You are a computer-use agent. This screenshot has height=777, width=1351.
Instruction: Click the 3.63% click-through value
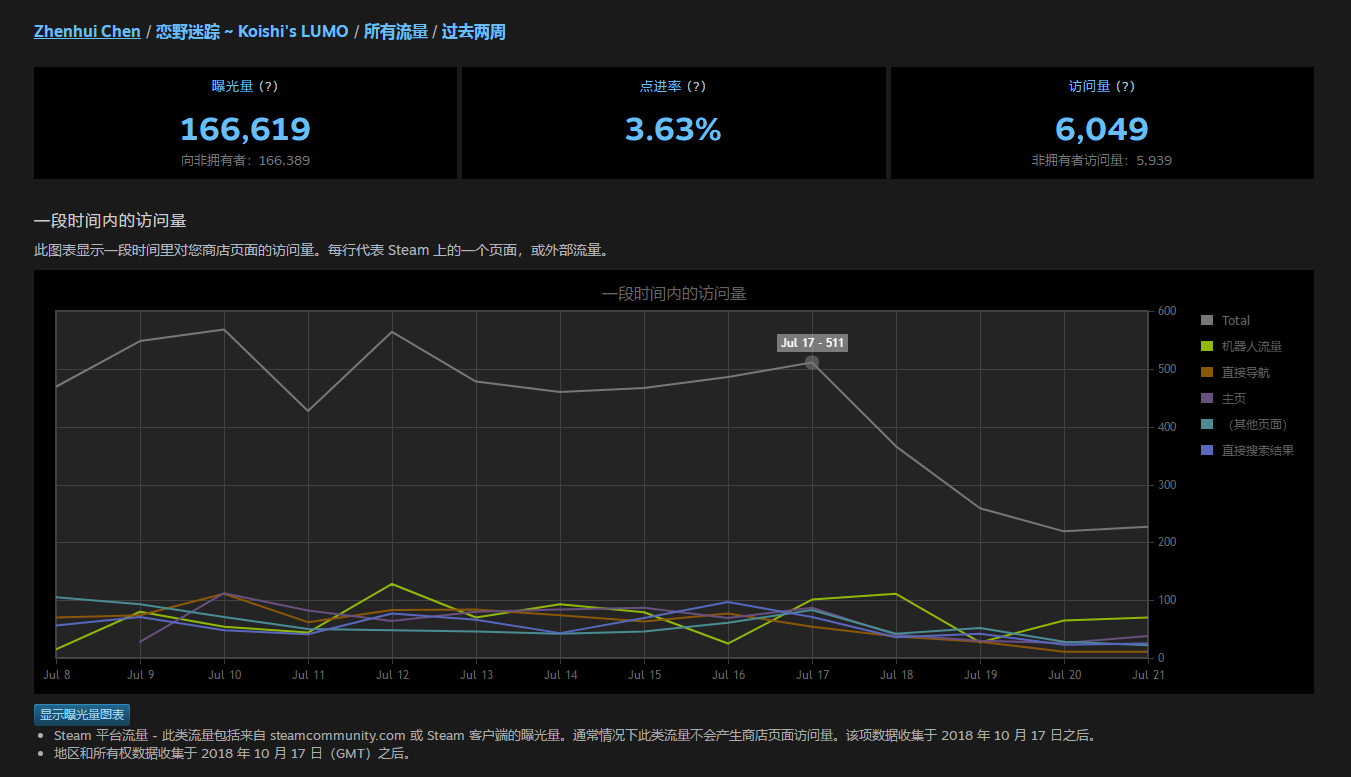[x=673, y=129]
